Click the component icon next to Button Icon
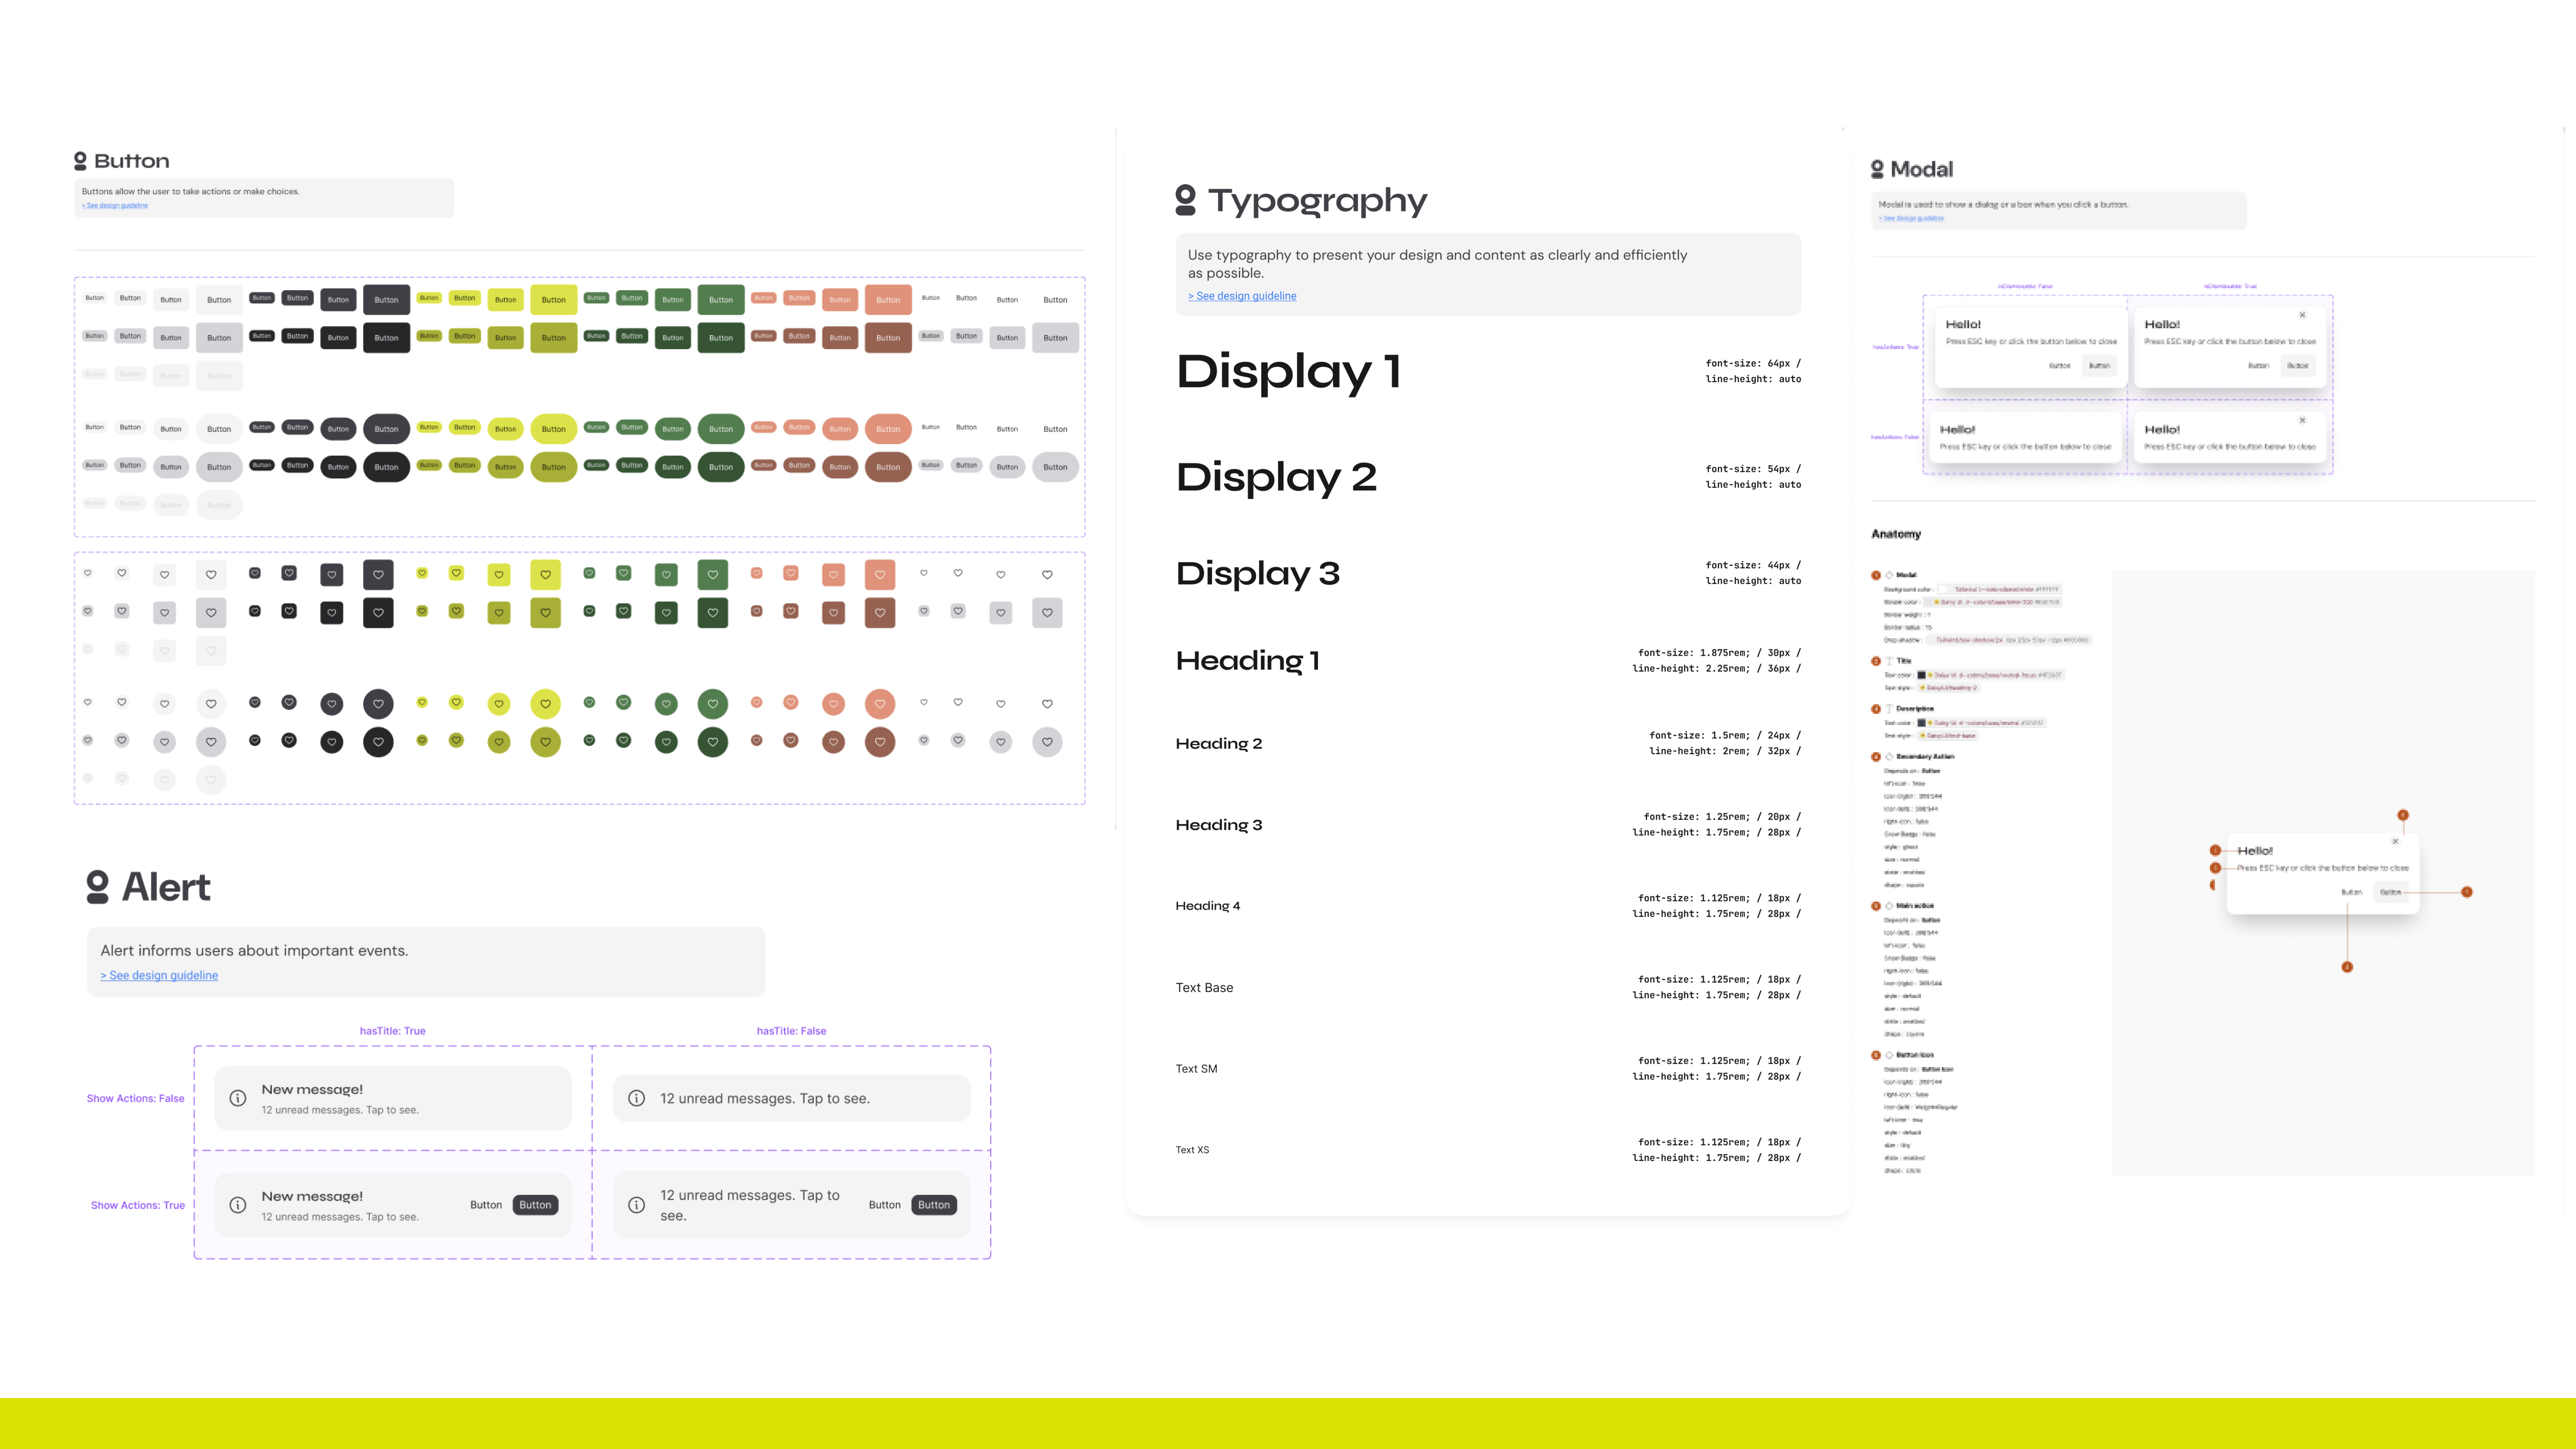 (x=1889, y=1054)
